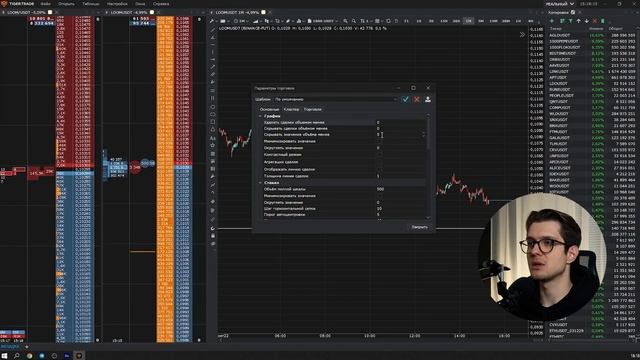The height and width of the screenshot is (360, 640).
Task: Select APTUSDT row in quotes list
Action: [x=592, y=78]
